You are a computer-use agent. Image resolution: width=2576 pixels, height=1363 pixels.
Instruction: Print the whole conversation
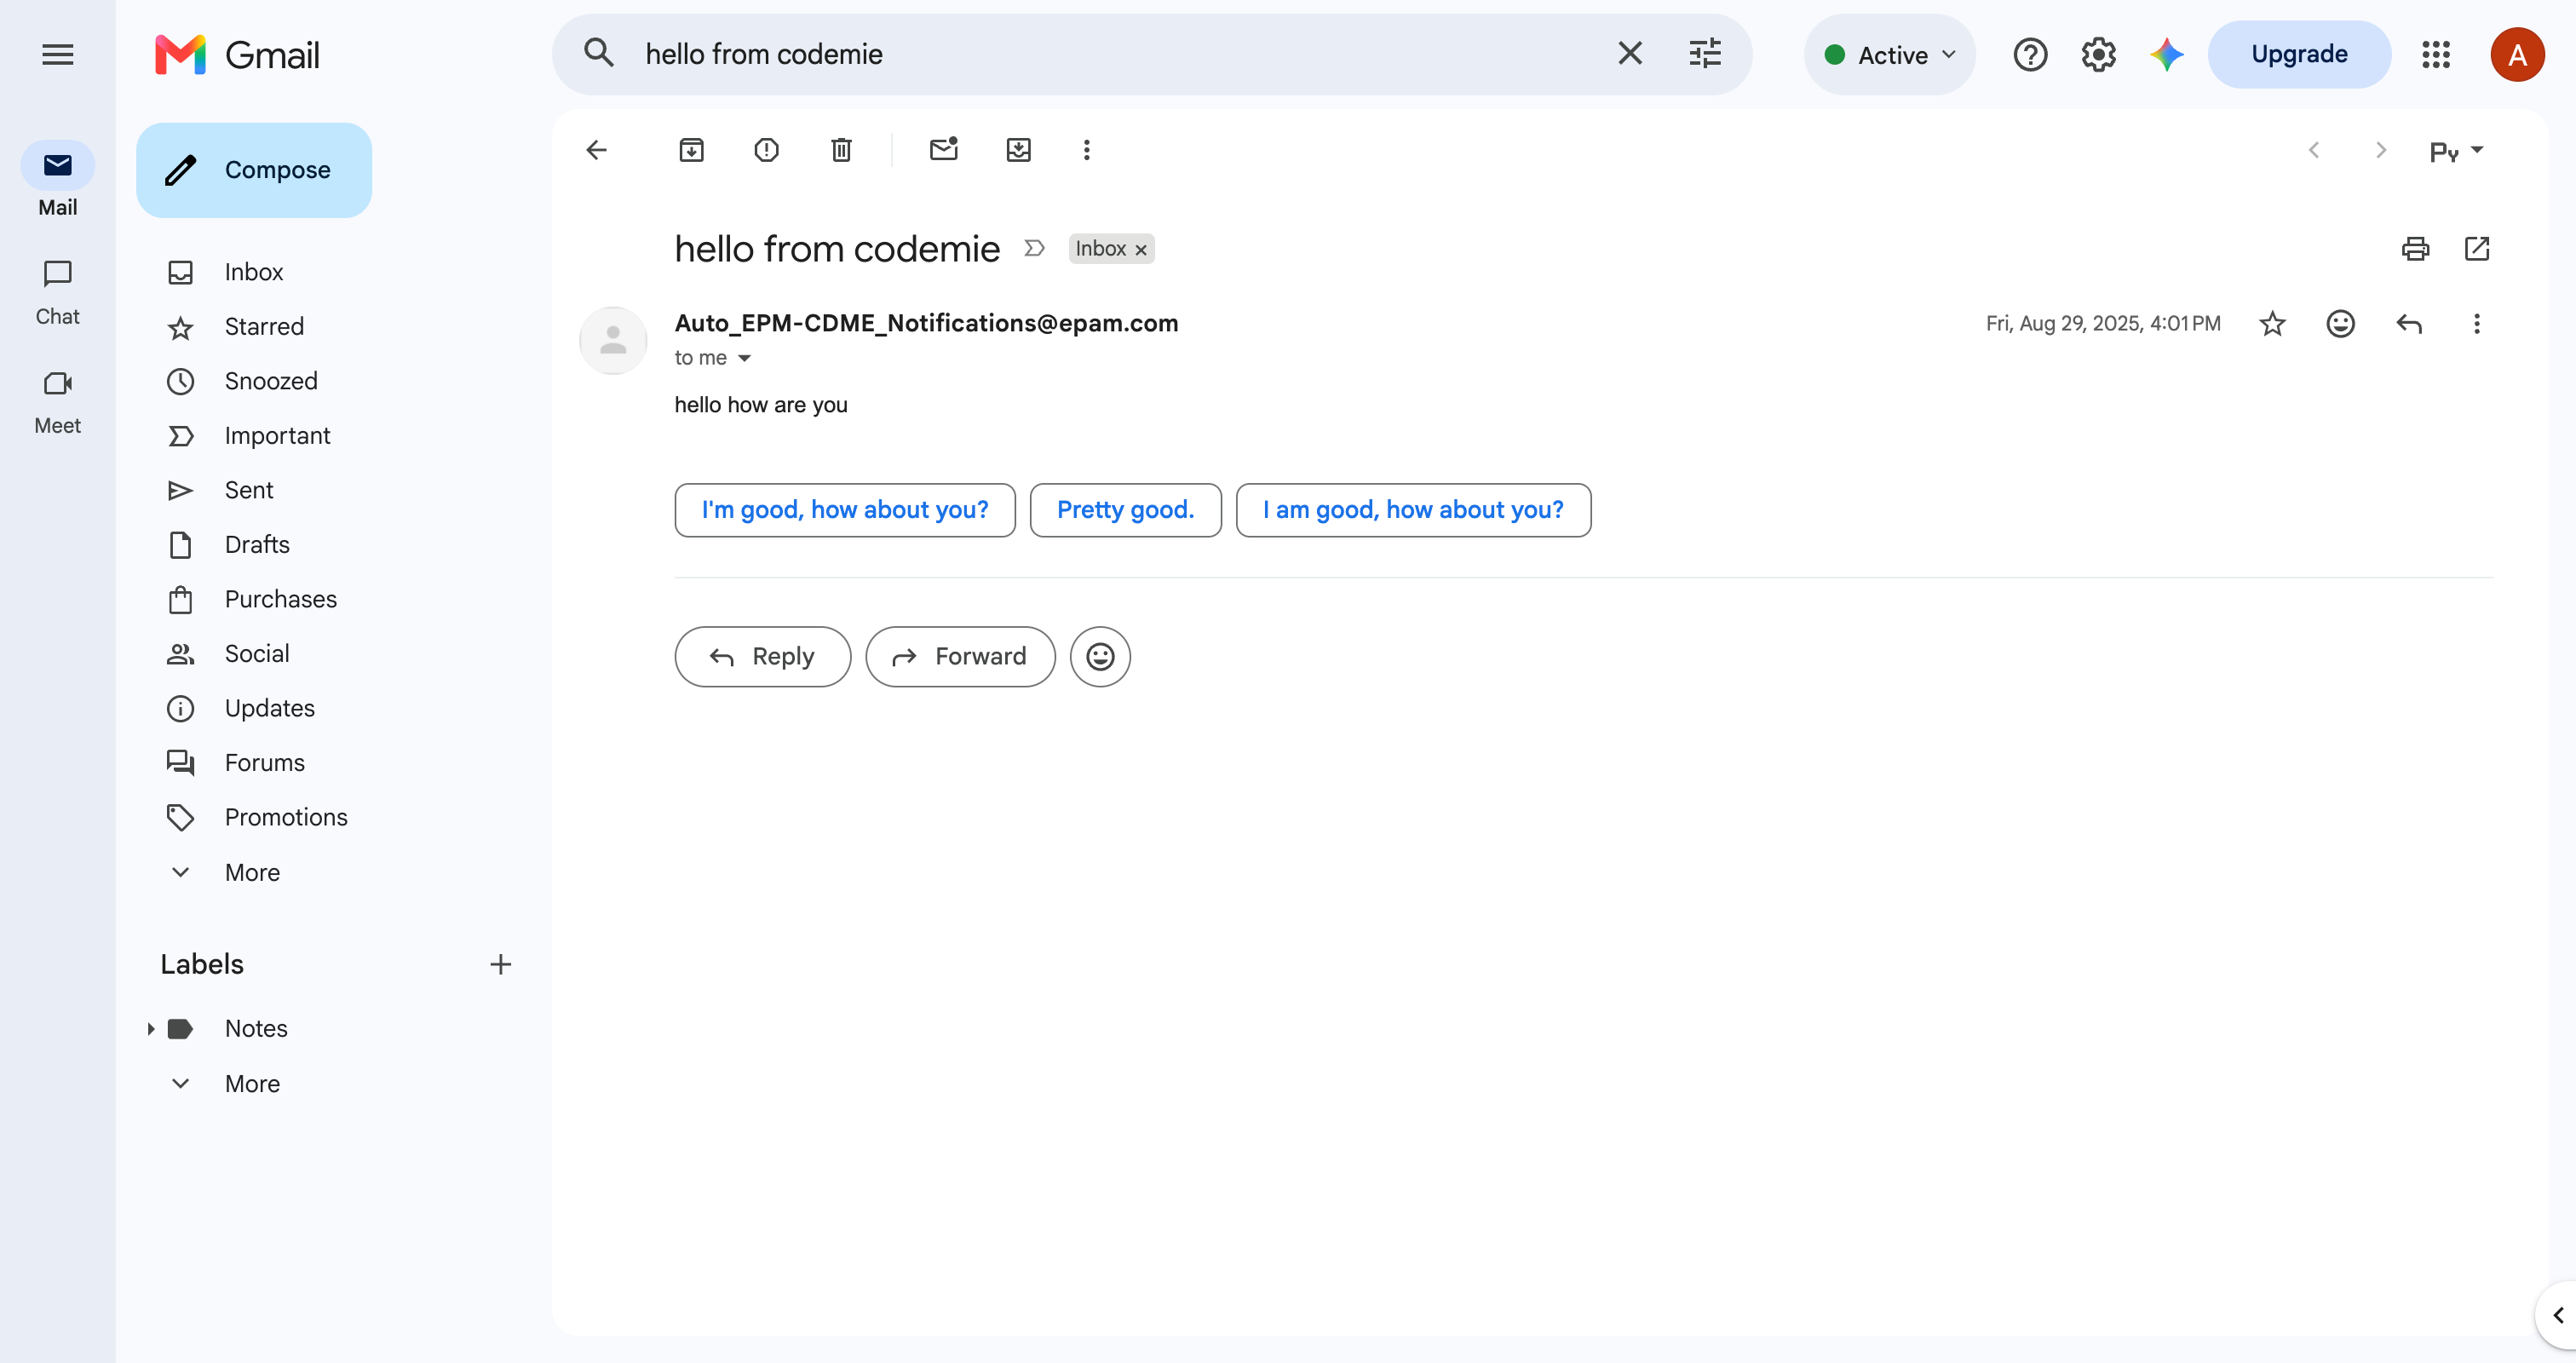[2415, 248]
